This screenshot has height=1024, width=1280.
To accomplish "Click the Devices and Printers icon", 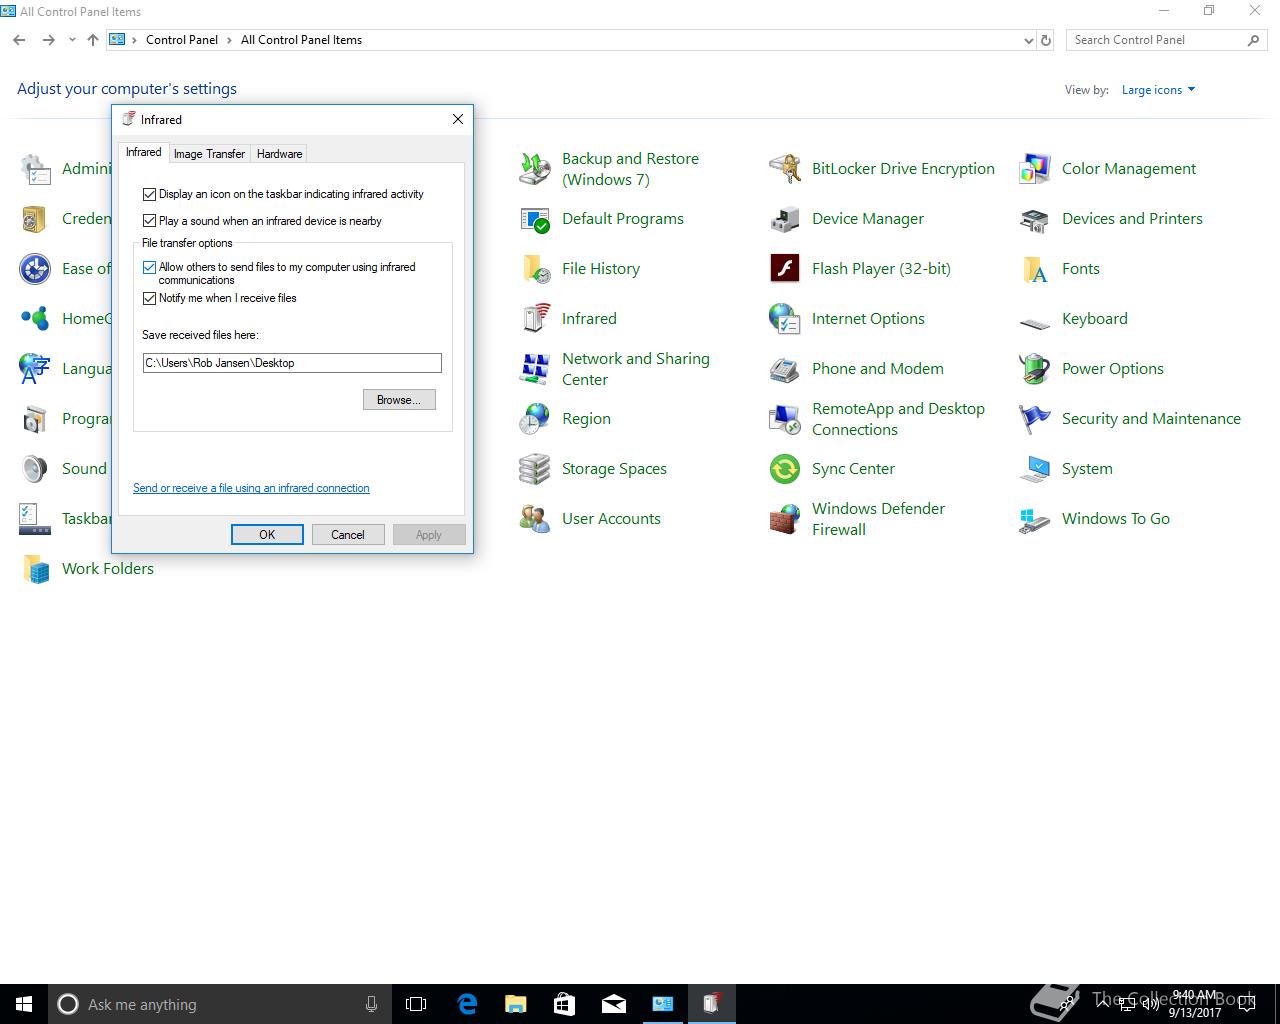I will click(x=1035, y=219).
